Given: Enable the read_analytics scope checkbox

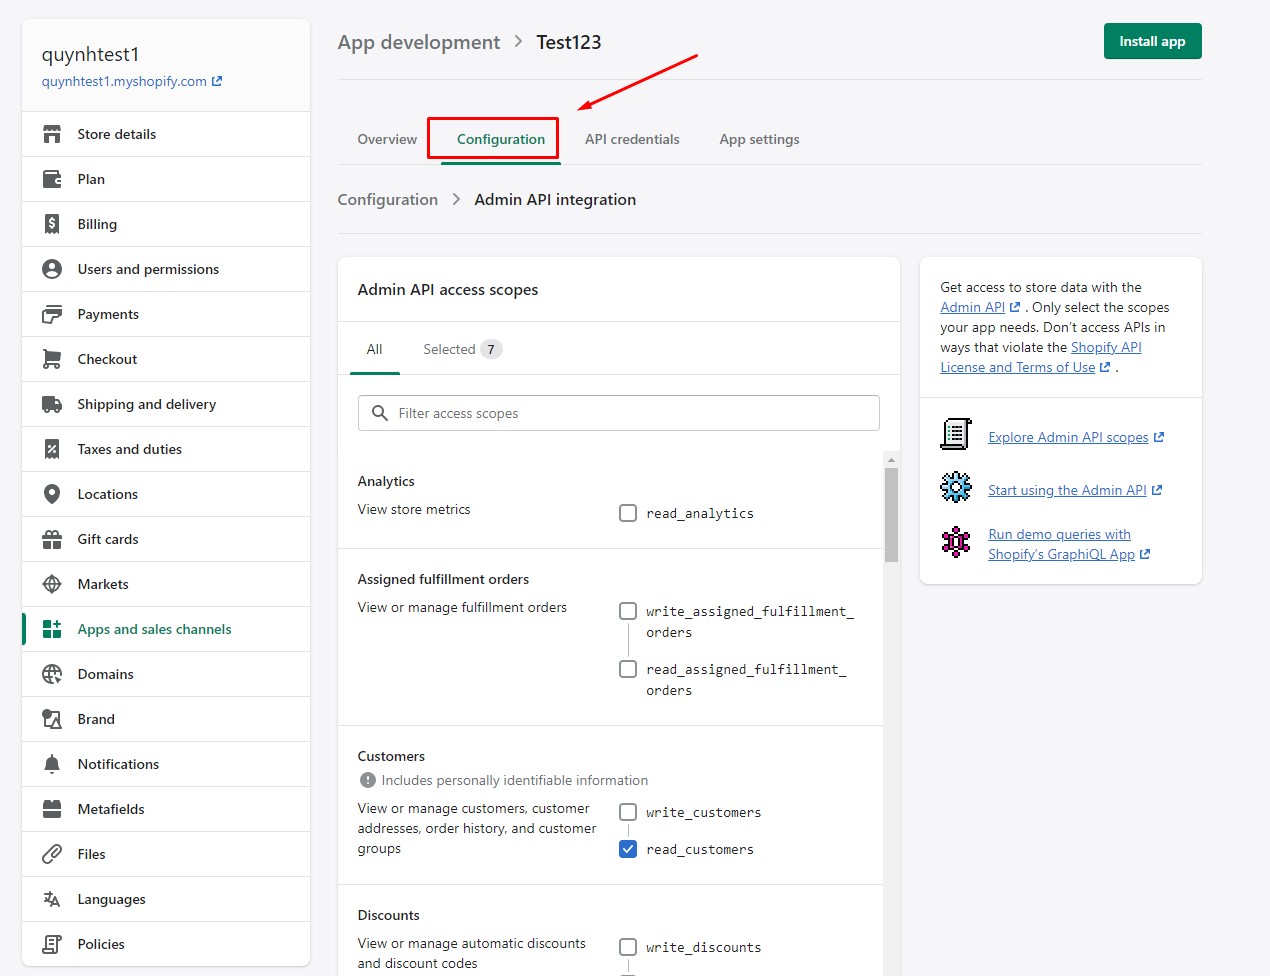Looking at the screenshot, I should [628, 513].
